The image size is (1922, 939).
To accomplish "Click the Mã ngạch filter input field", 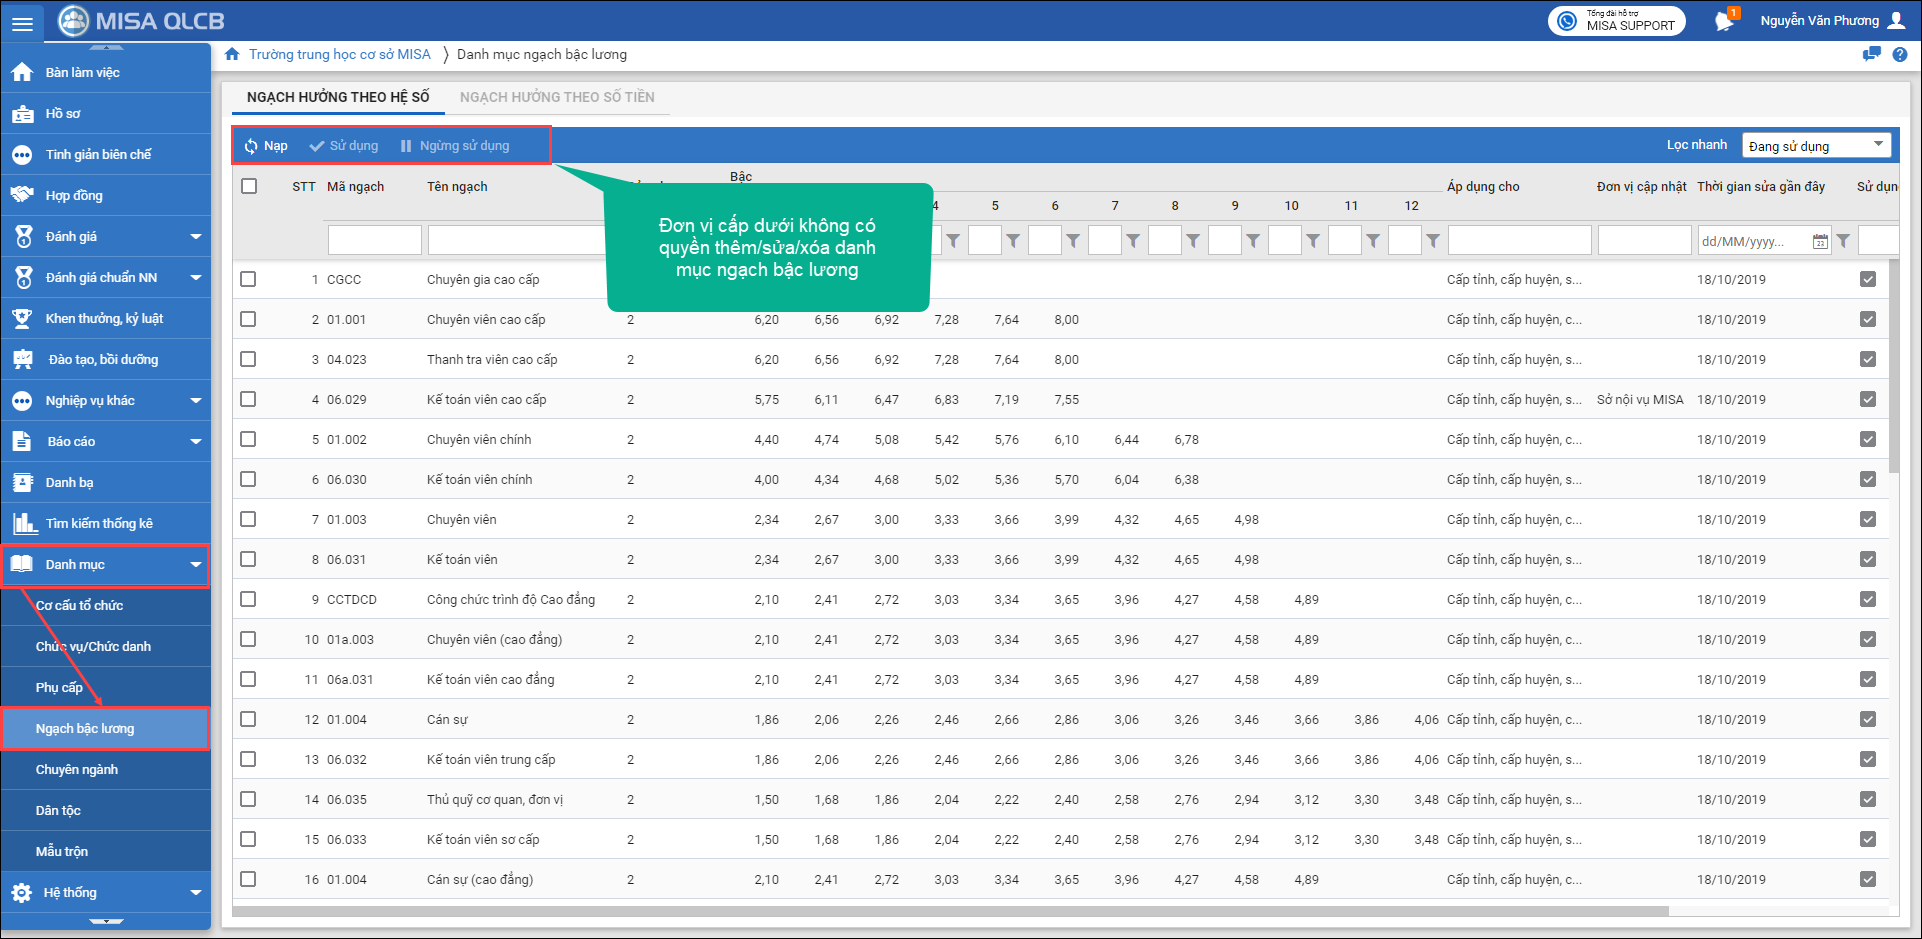I will pos(374,241).
